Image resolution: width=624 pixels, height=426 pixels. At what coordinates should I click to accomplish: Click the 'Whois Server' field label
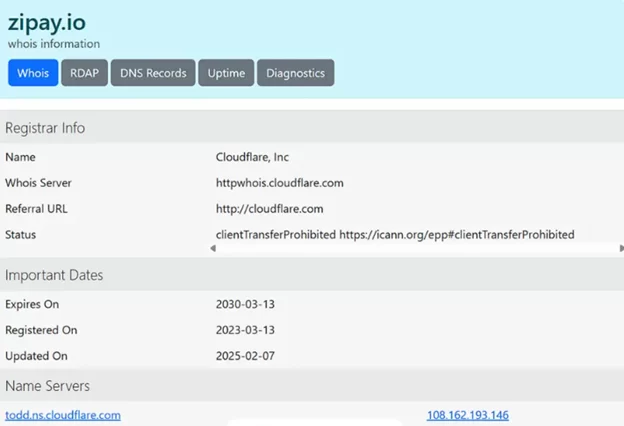pos(38,183)
